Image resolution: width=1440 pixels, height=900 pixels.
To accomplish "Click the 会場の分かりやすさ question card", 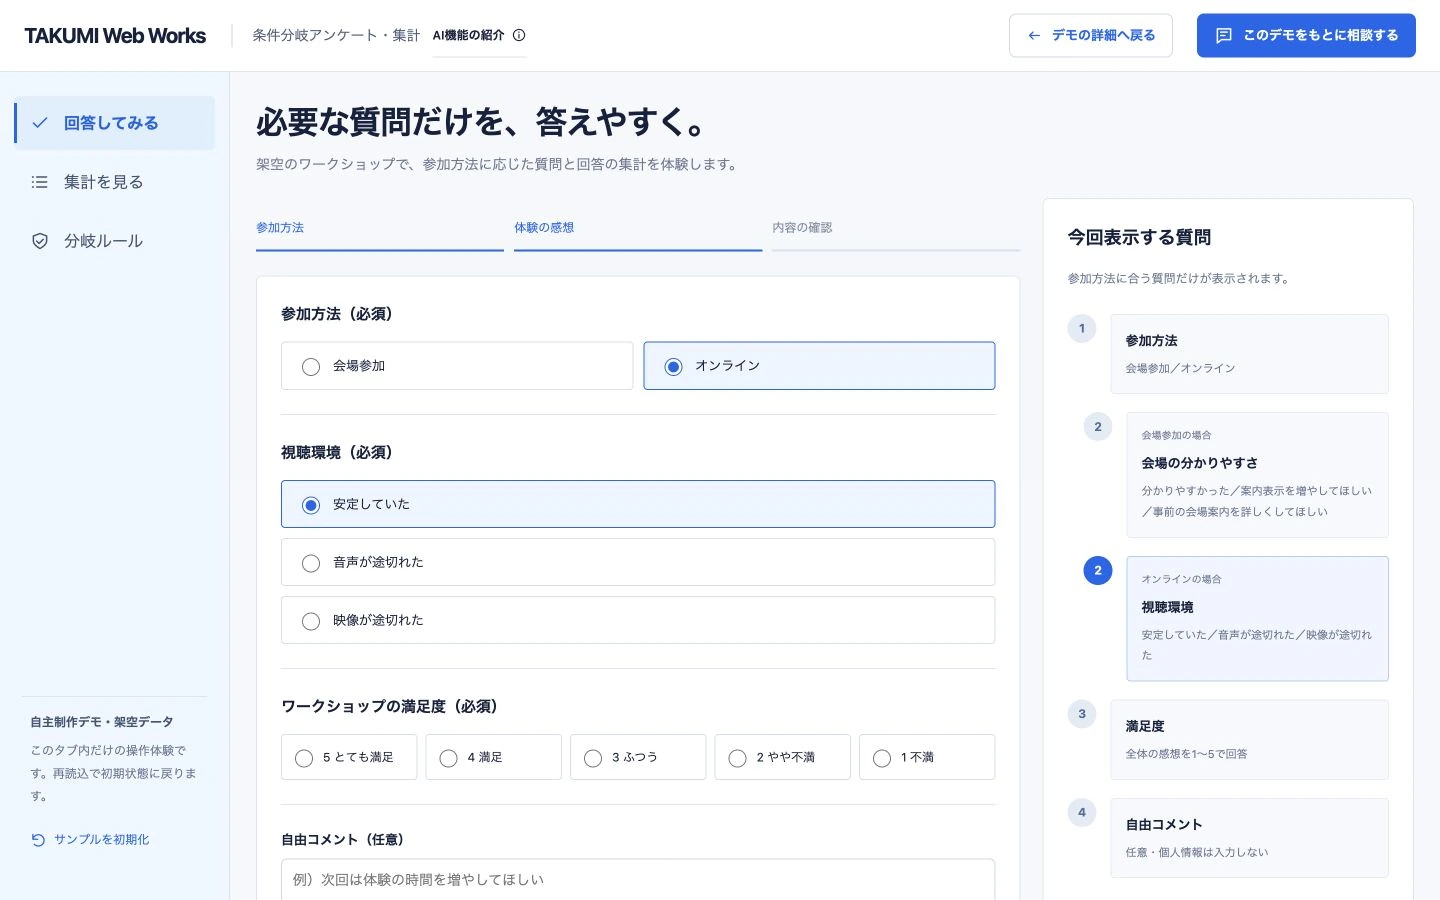I will [x=1257, y=475].
